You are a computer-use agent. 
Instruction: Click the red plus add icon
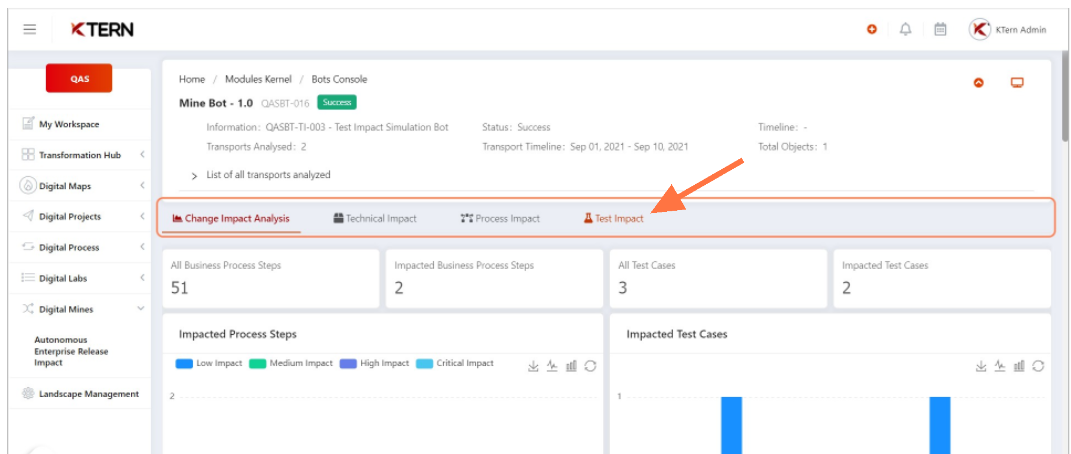[x=872, y=29]
